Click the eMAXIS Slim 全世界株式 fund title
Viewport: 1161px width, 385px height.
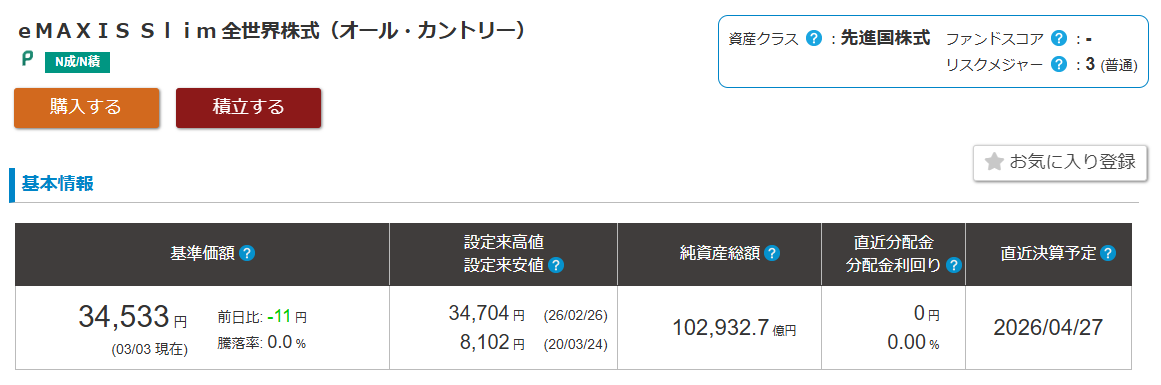[x=272, y=31]
